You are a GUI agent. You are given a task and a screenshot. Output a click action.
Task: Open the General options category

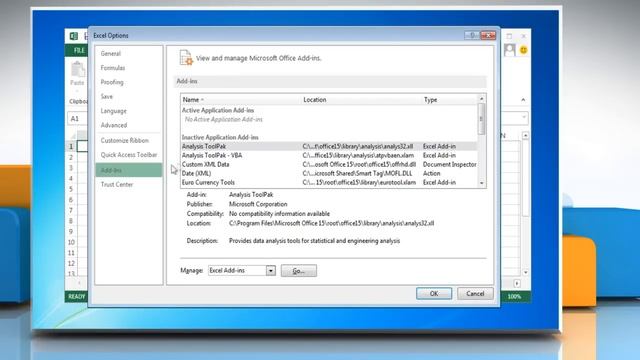tap(111, 53)
